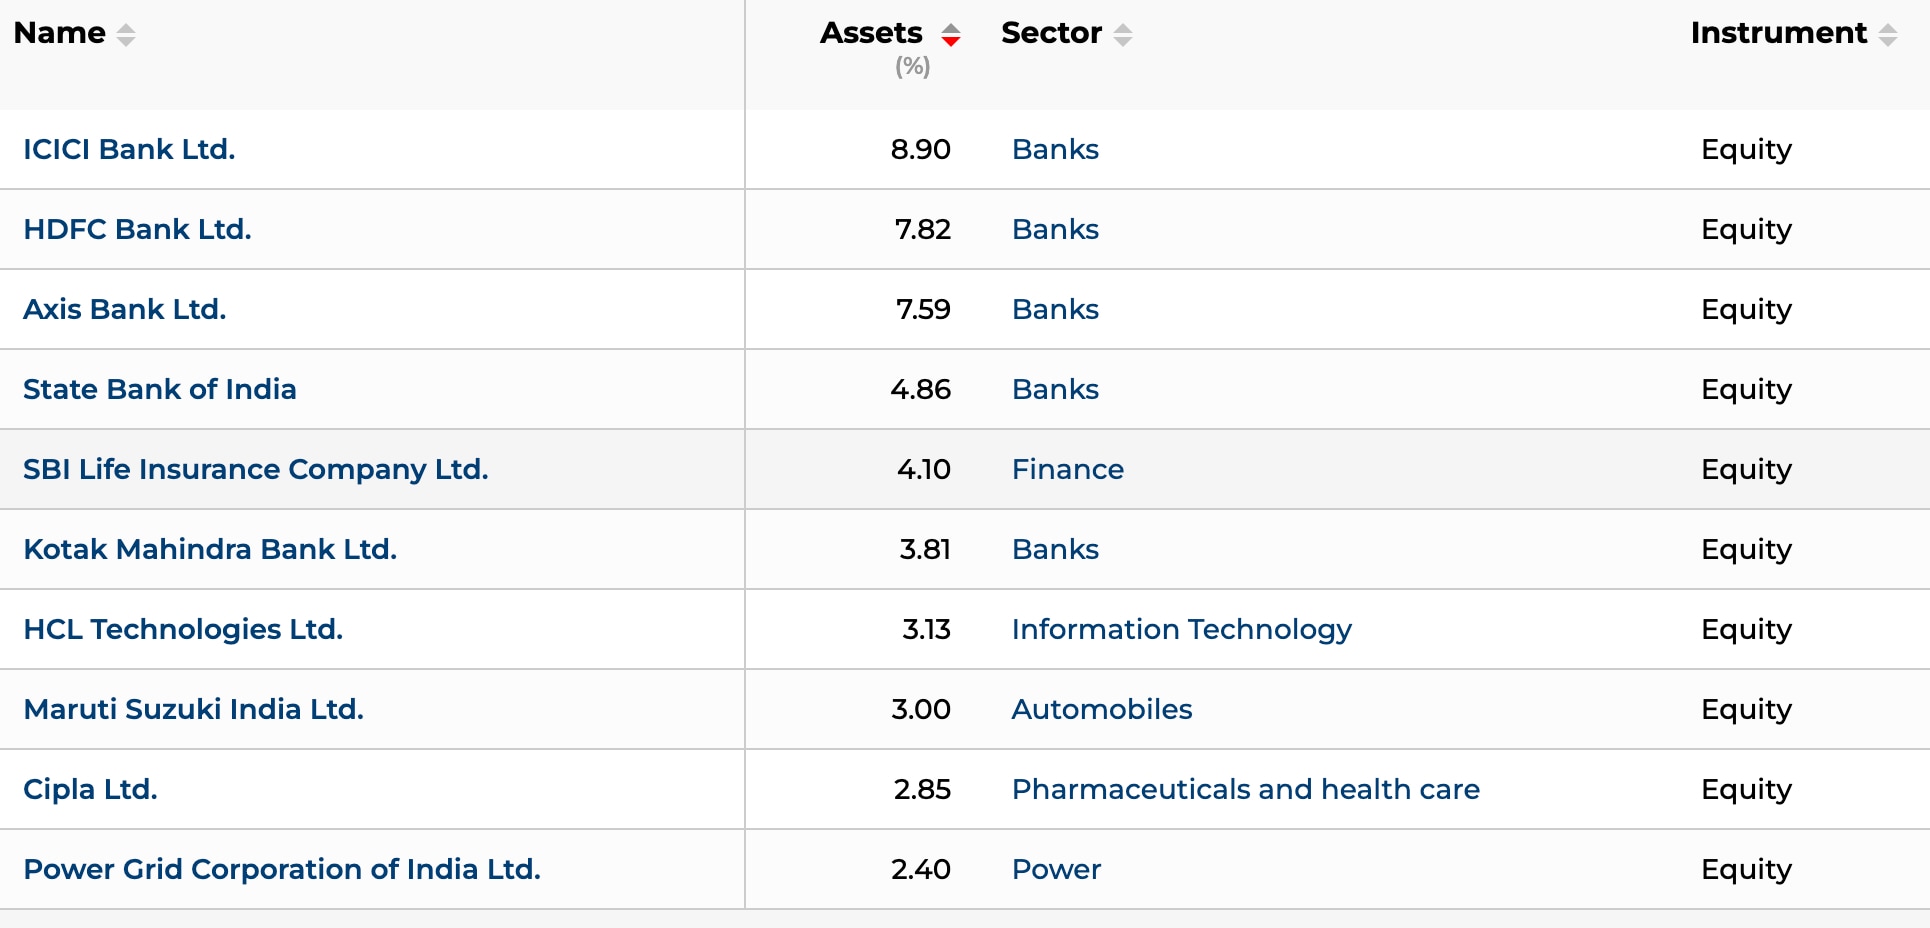View SBI Life Insurance Company Ltd.
1930x928 pixels.
[256, 469]
